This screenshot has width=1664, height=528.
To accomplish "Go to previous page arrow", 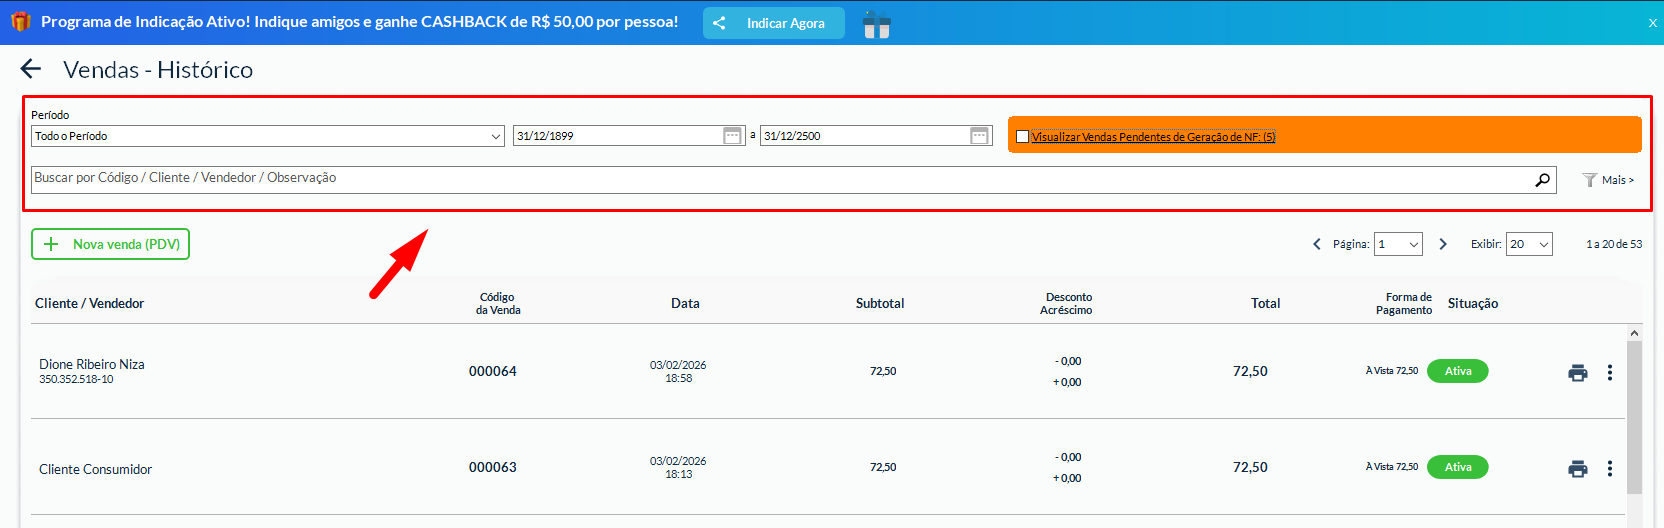I will (1317, 244).
